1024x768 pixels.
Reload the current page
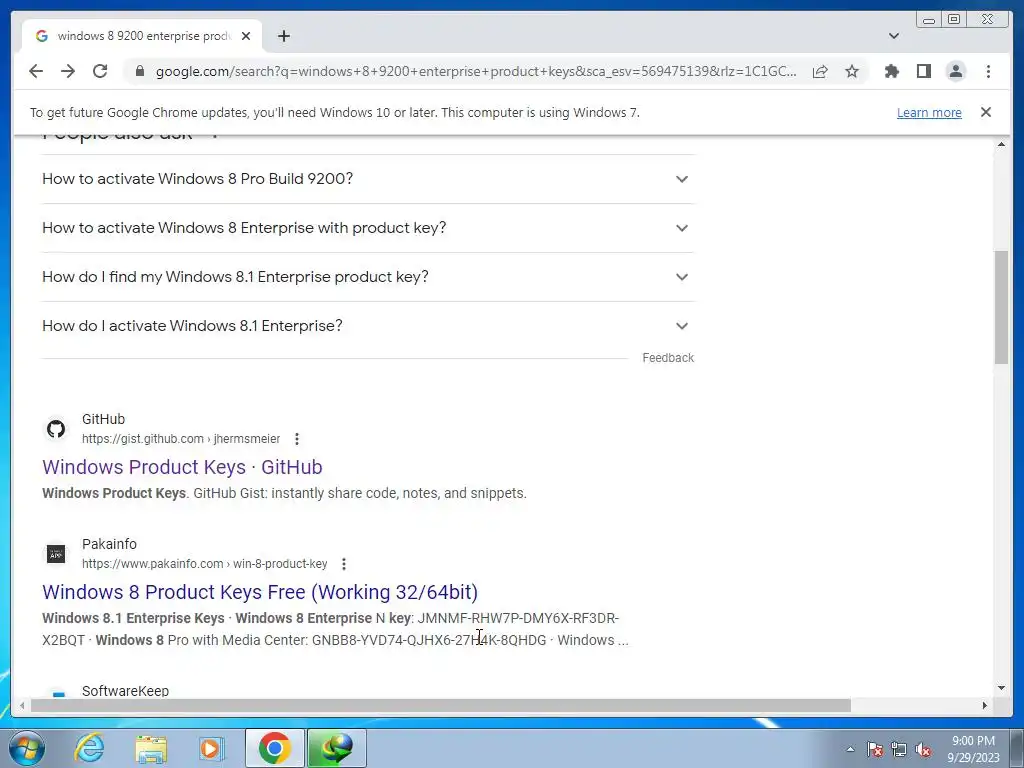[100, 71]
